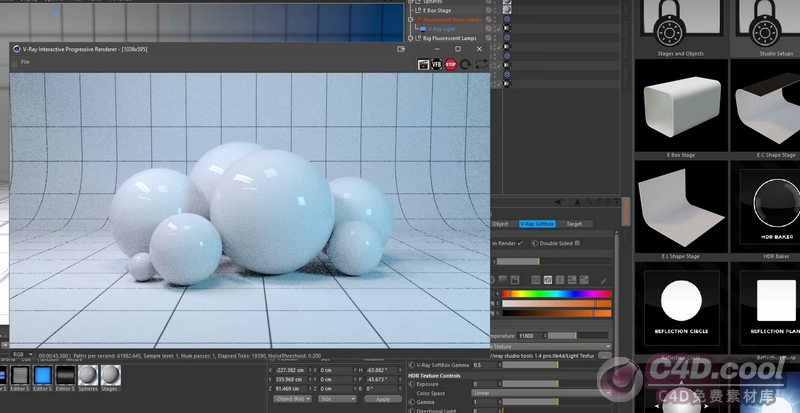Toggle the Exposure keyframe circle
Viewport: 800px width, 413px height.
412,384
